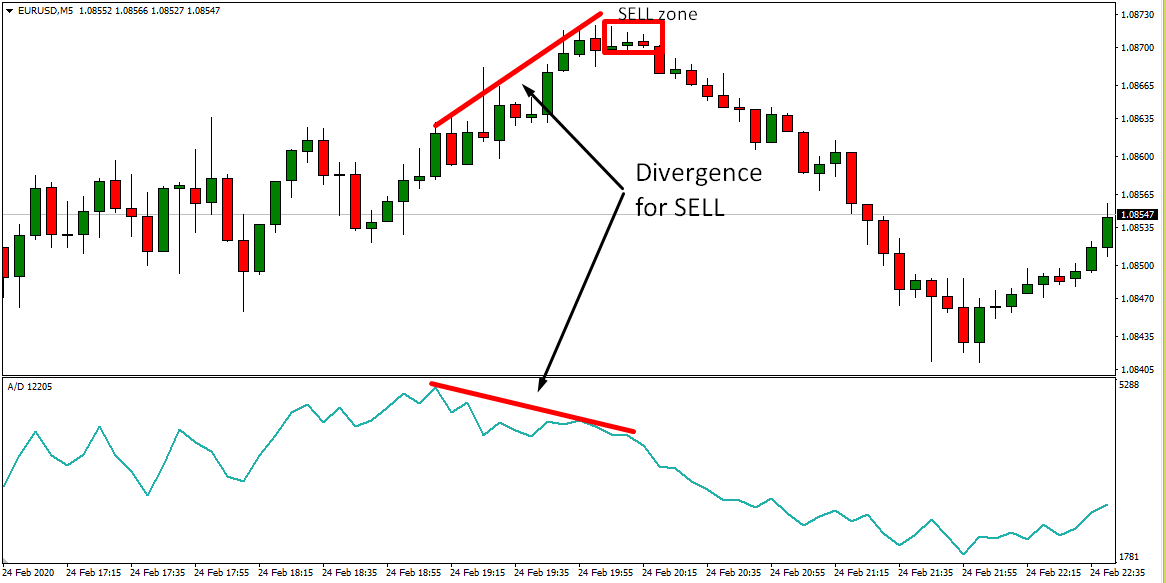
Task: Select the red trendline on the A/D indicator
Action: tap(532, 407)
